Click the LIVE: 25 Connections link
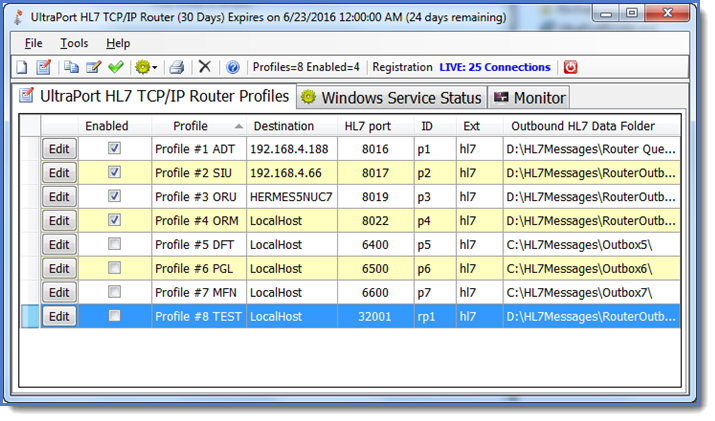Image resolution: width=715 pixels, height=421 pixels. pyautogui.click(x=495, y=67)
